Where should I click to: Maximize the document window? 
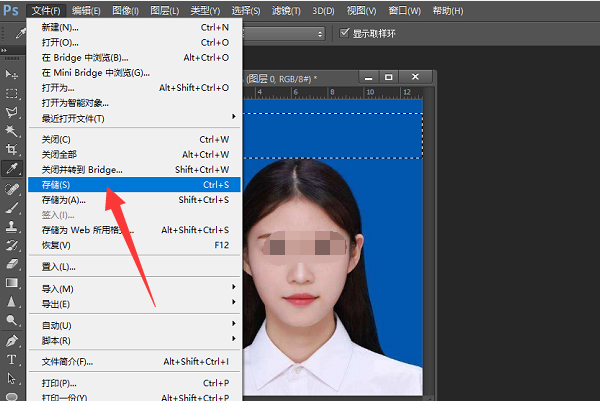pyautogui.click(x=388, y=77)
